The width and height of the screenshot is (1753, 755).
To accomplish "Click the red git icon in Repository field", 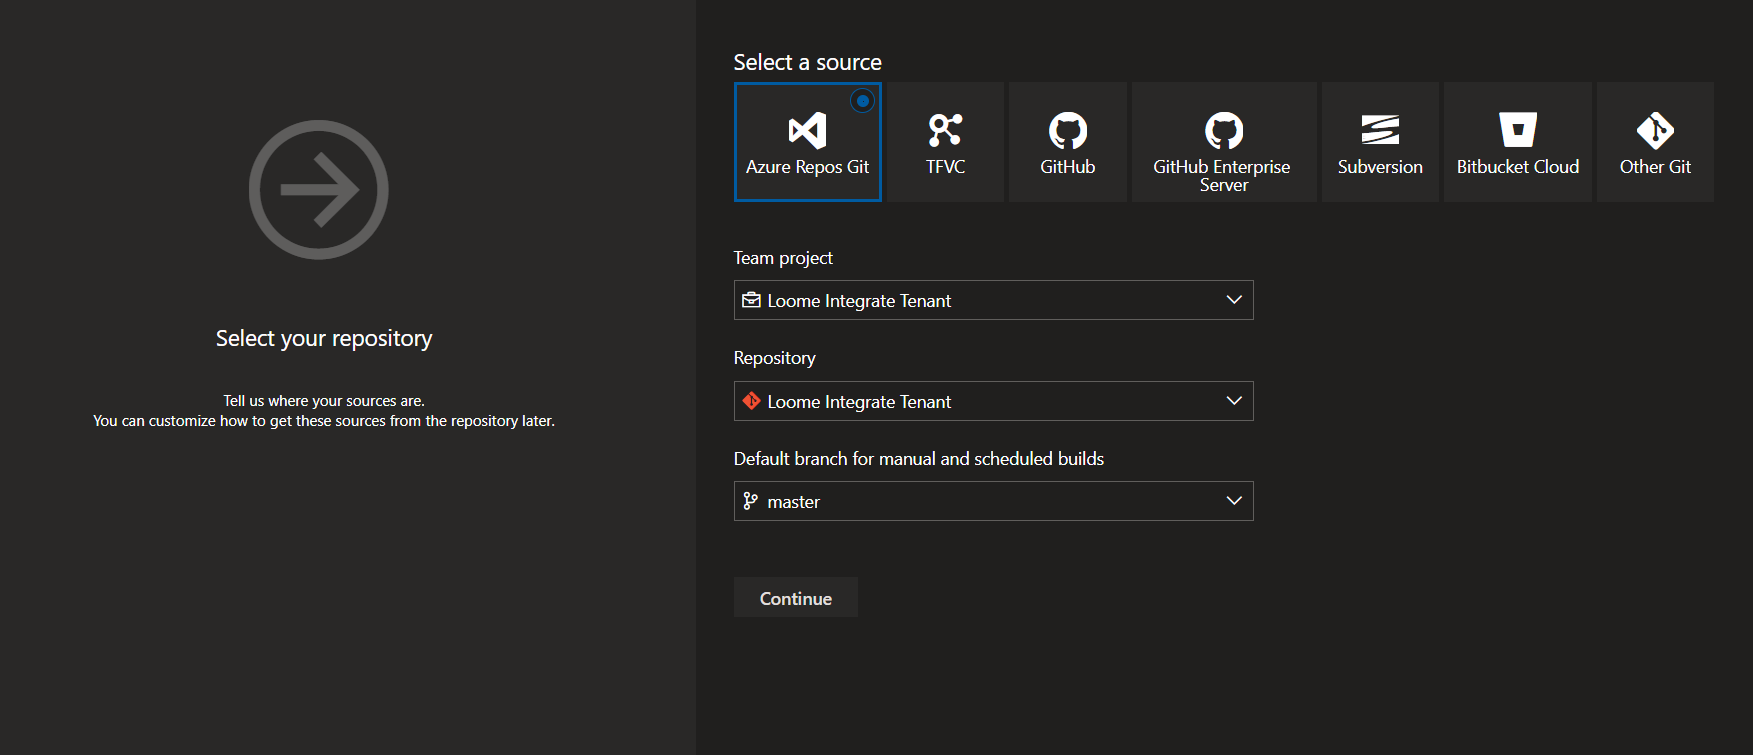I will [x=751, y=401].
